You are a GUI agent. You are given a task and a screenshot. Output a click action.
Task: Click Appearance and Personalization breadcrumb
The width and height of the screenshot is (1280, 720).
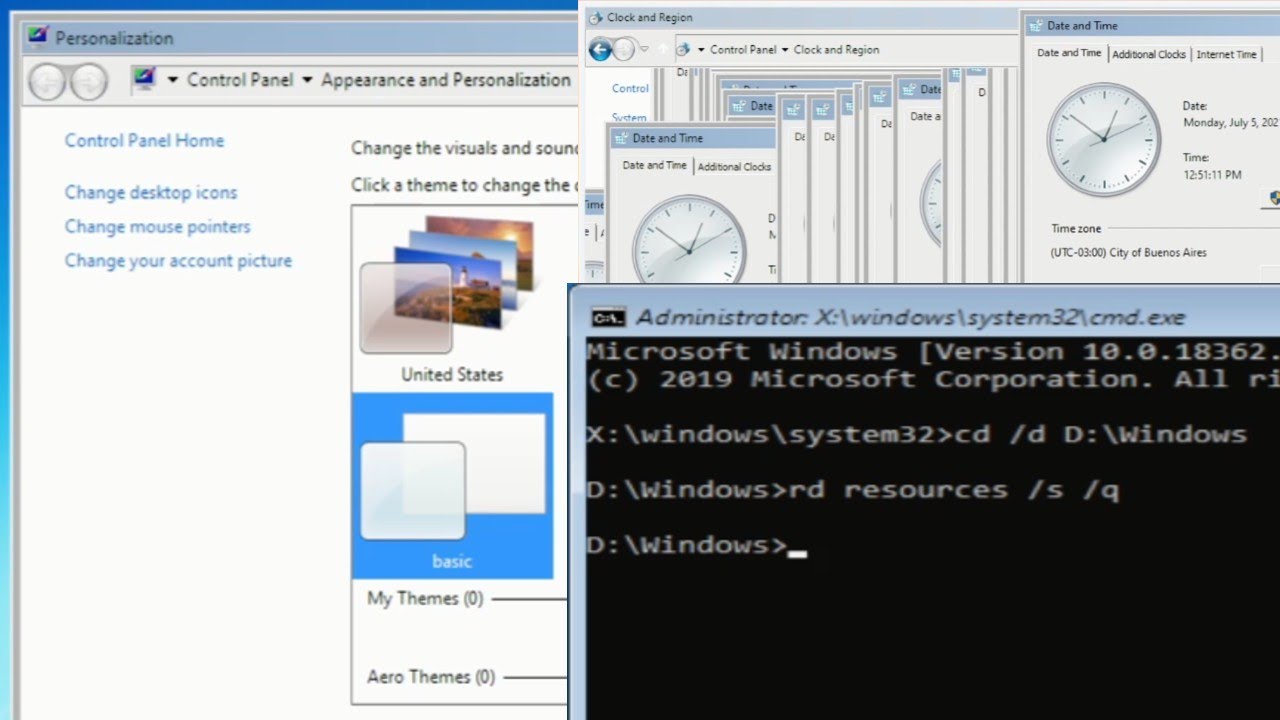(446, 80)
